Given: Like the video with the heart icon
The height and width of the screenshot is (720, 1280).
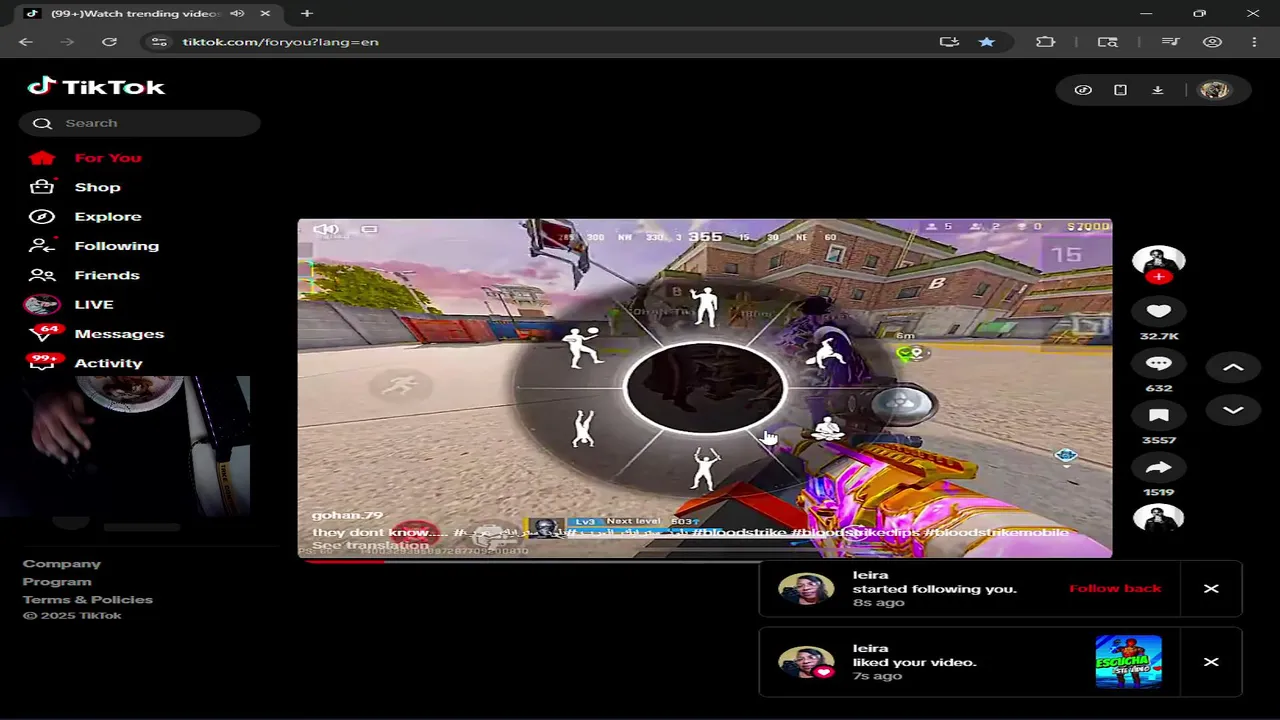Looking at the screenshot, I should 1158,311.
